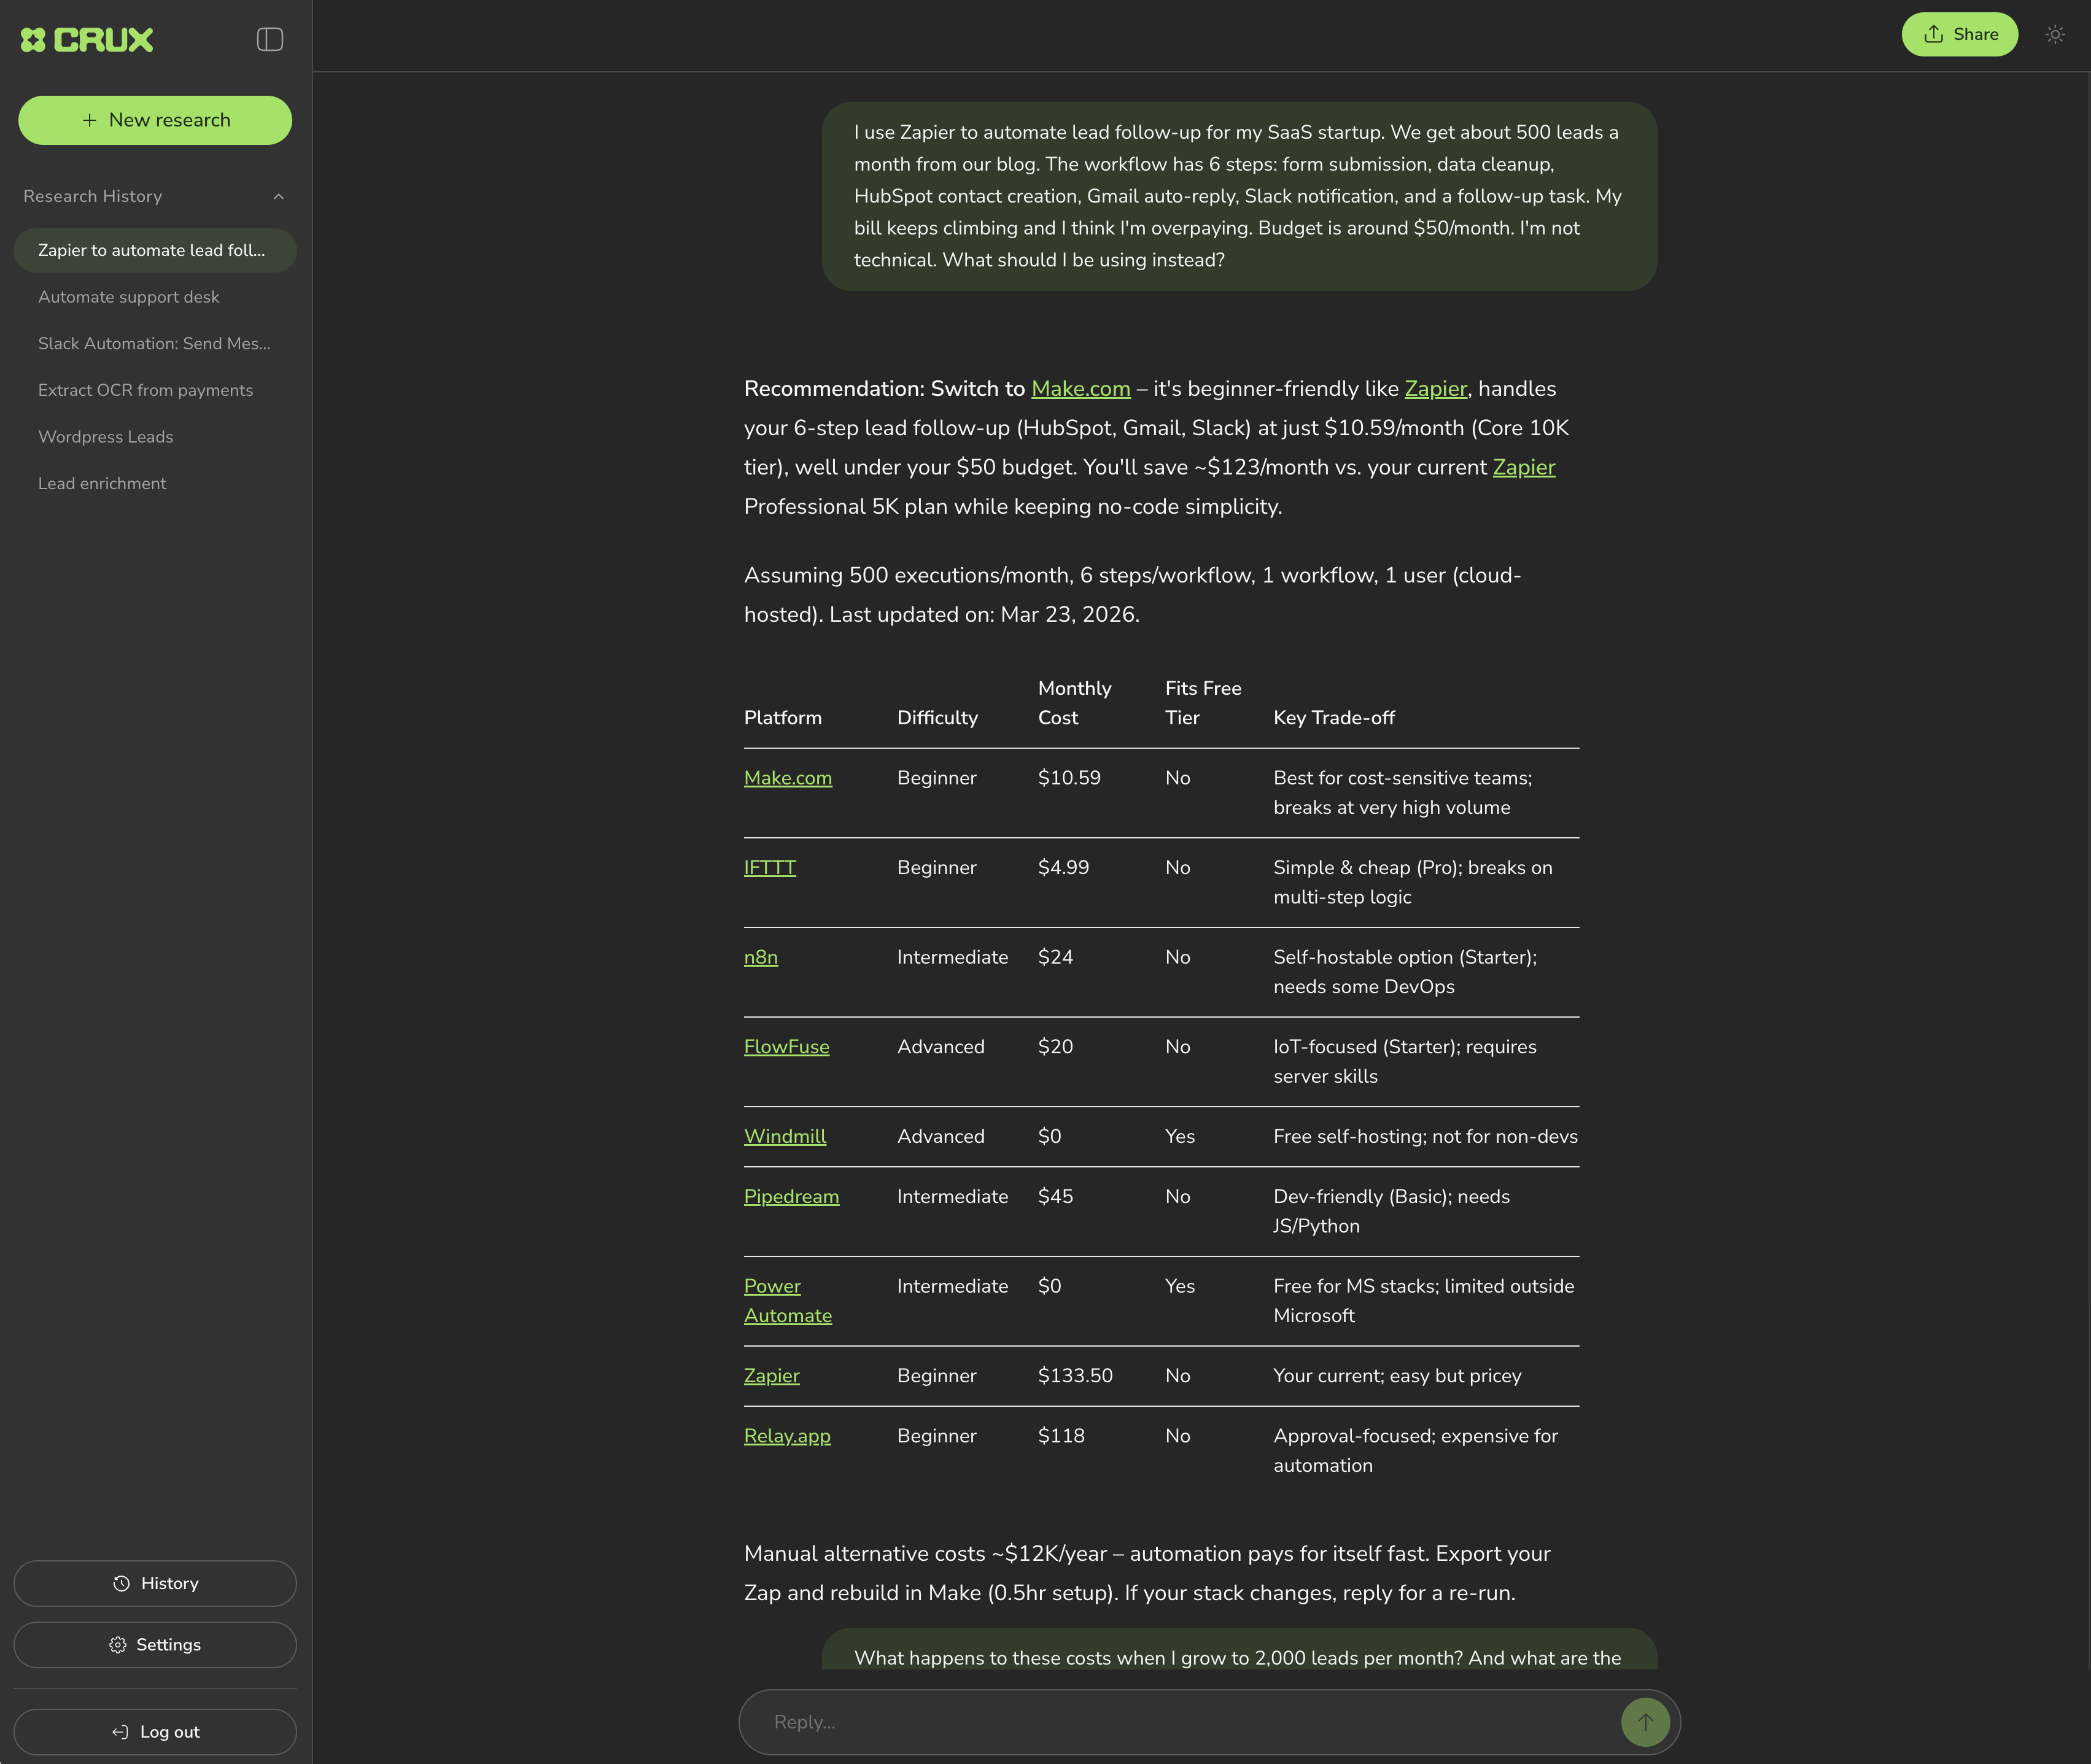Open the Windmill table link

click(784, 1137)
